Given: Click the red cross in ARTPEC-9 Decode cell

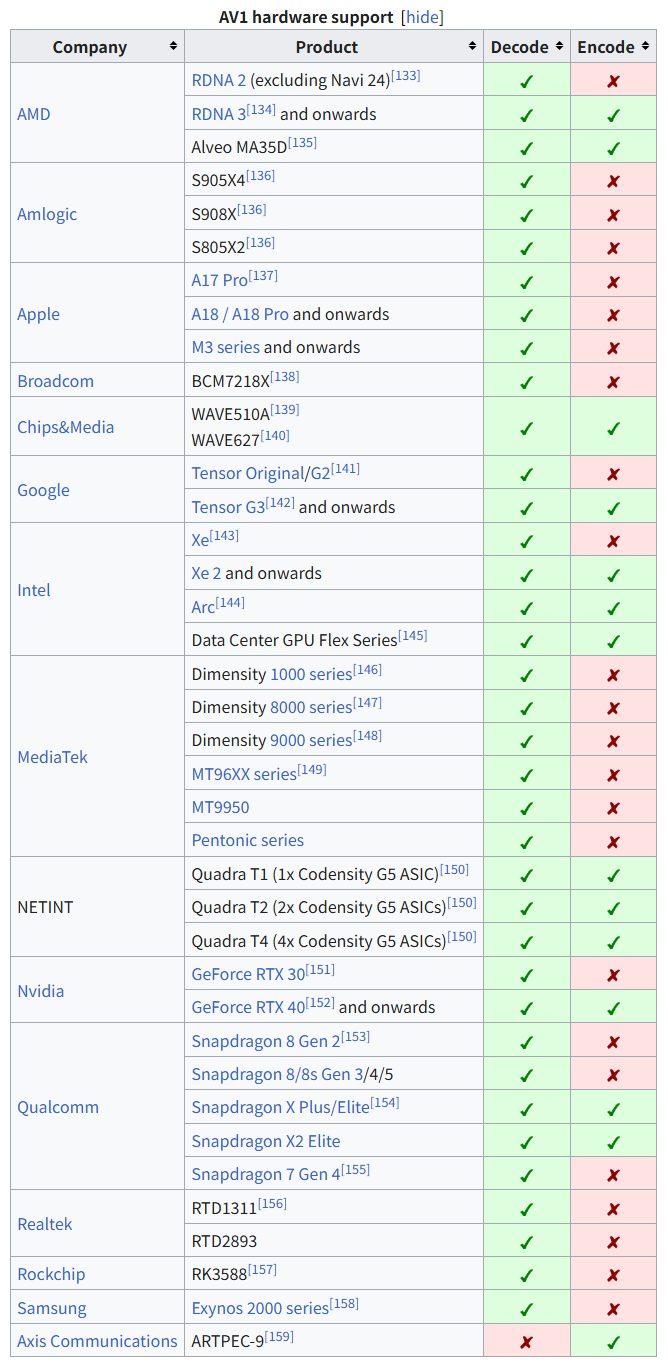Looking at the screenshot, I should [x=526, y=1342].
